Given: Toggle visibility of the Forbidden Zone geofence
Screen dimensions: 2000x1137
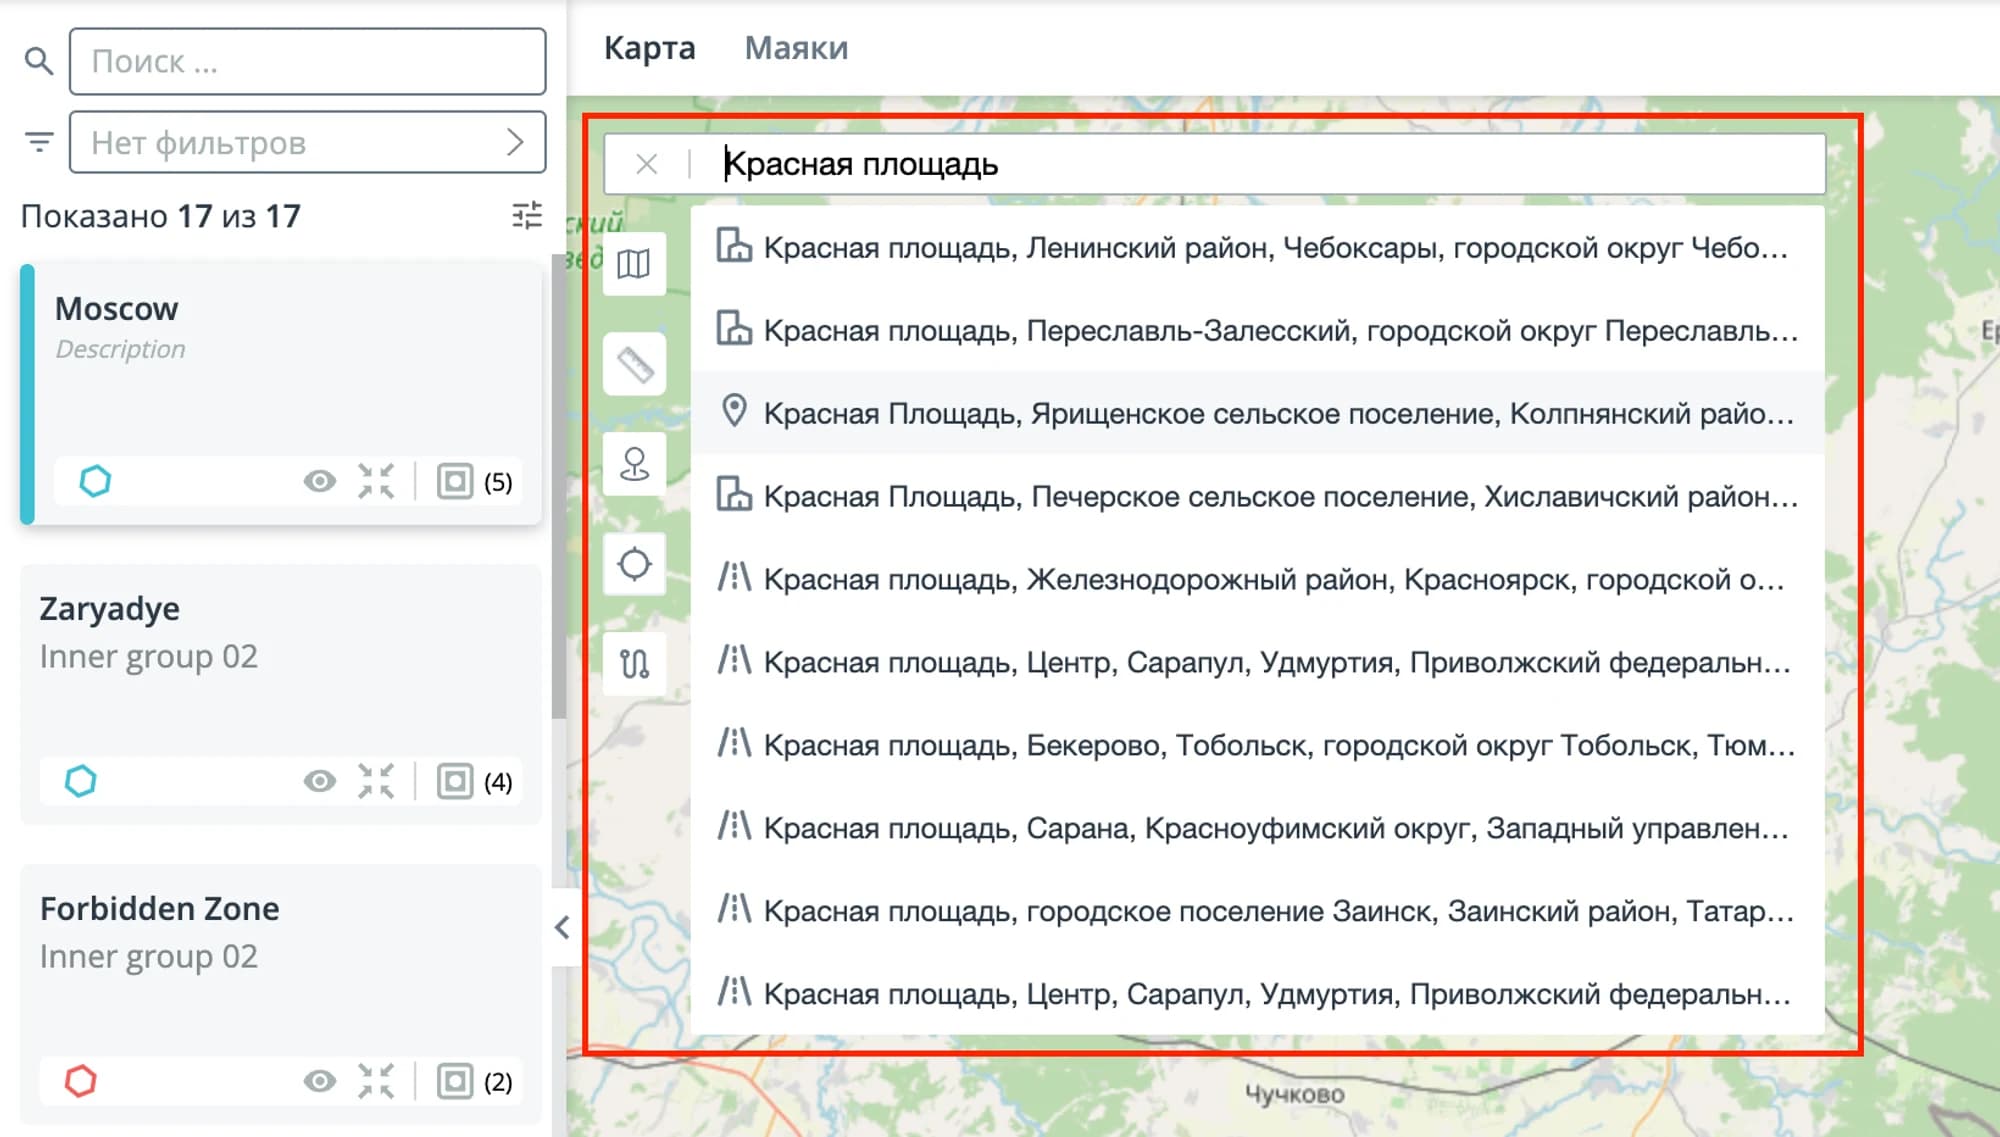Looking at the screenshot, I should (320, 1081).
